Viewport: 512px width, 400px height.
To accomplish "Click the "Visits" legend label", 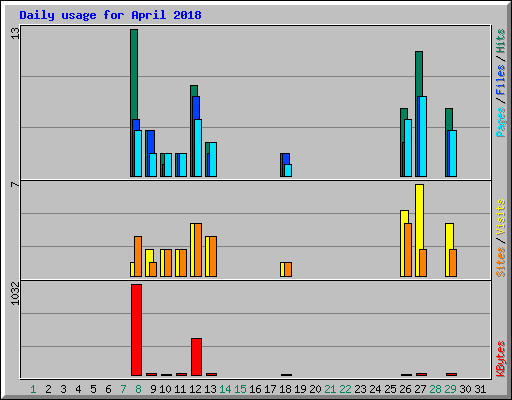I will point(501,217).
